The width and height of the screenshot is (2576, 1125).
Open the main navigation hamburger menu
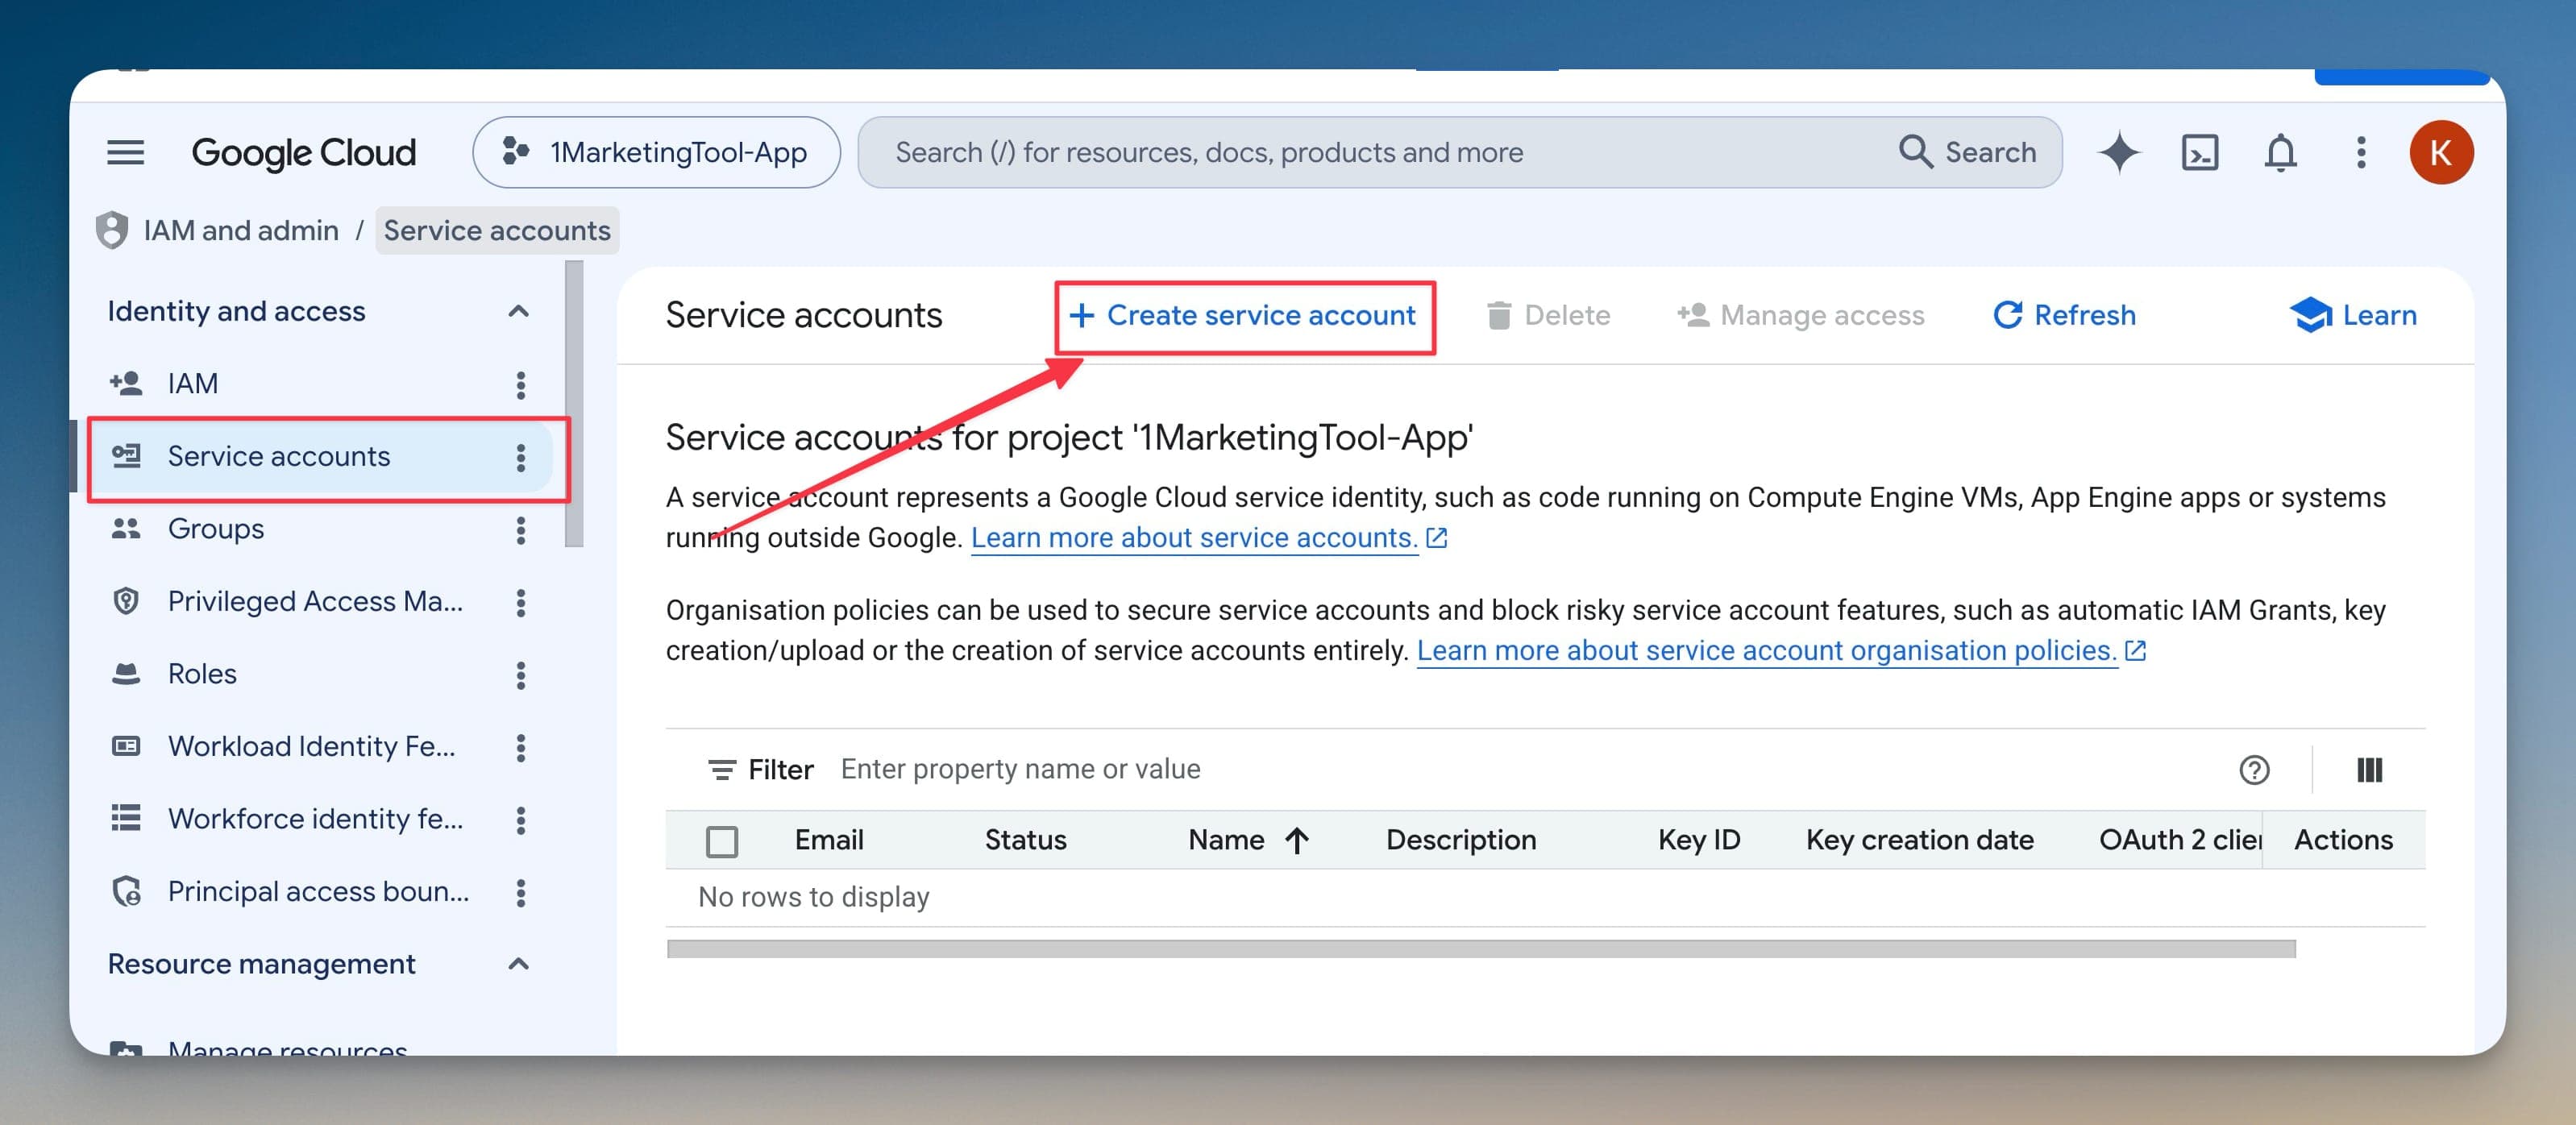point(125,152)
